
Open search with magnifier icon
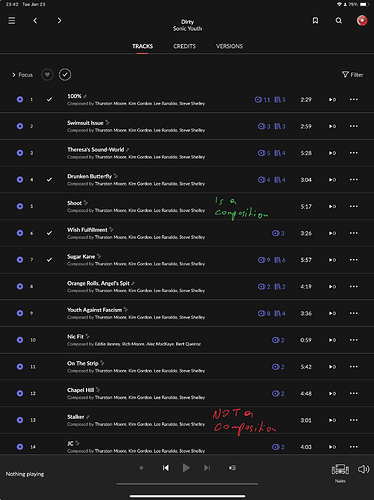pyautogui.click(x=339, y=21)
